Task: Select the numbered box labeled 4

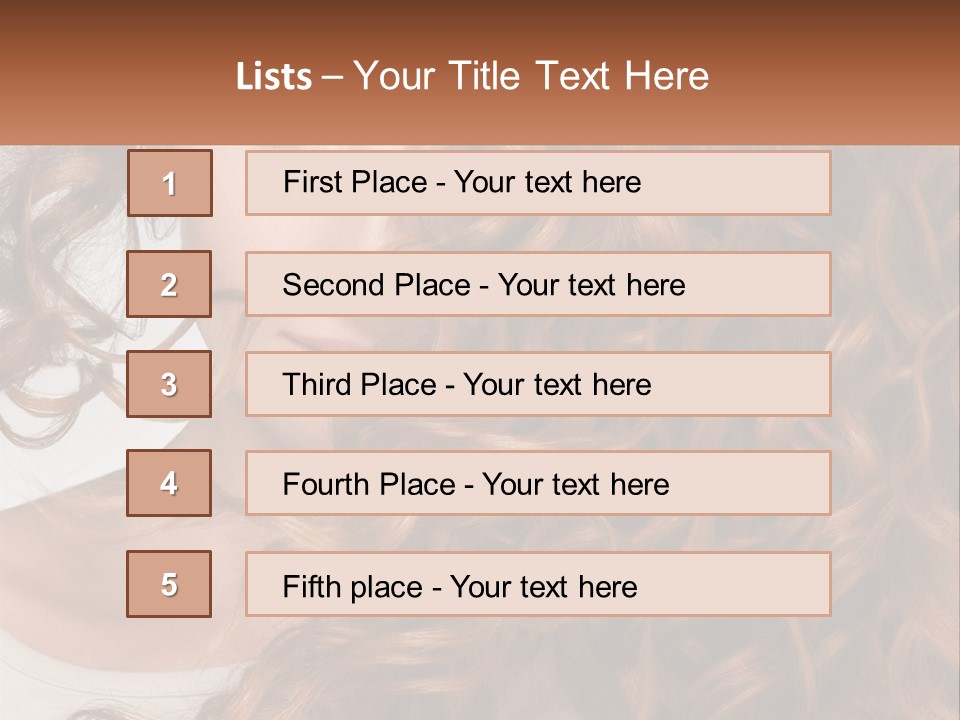Action: 169,483
